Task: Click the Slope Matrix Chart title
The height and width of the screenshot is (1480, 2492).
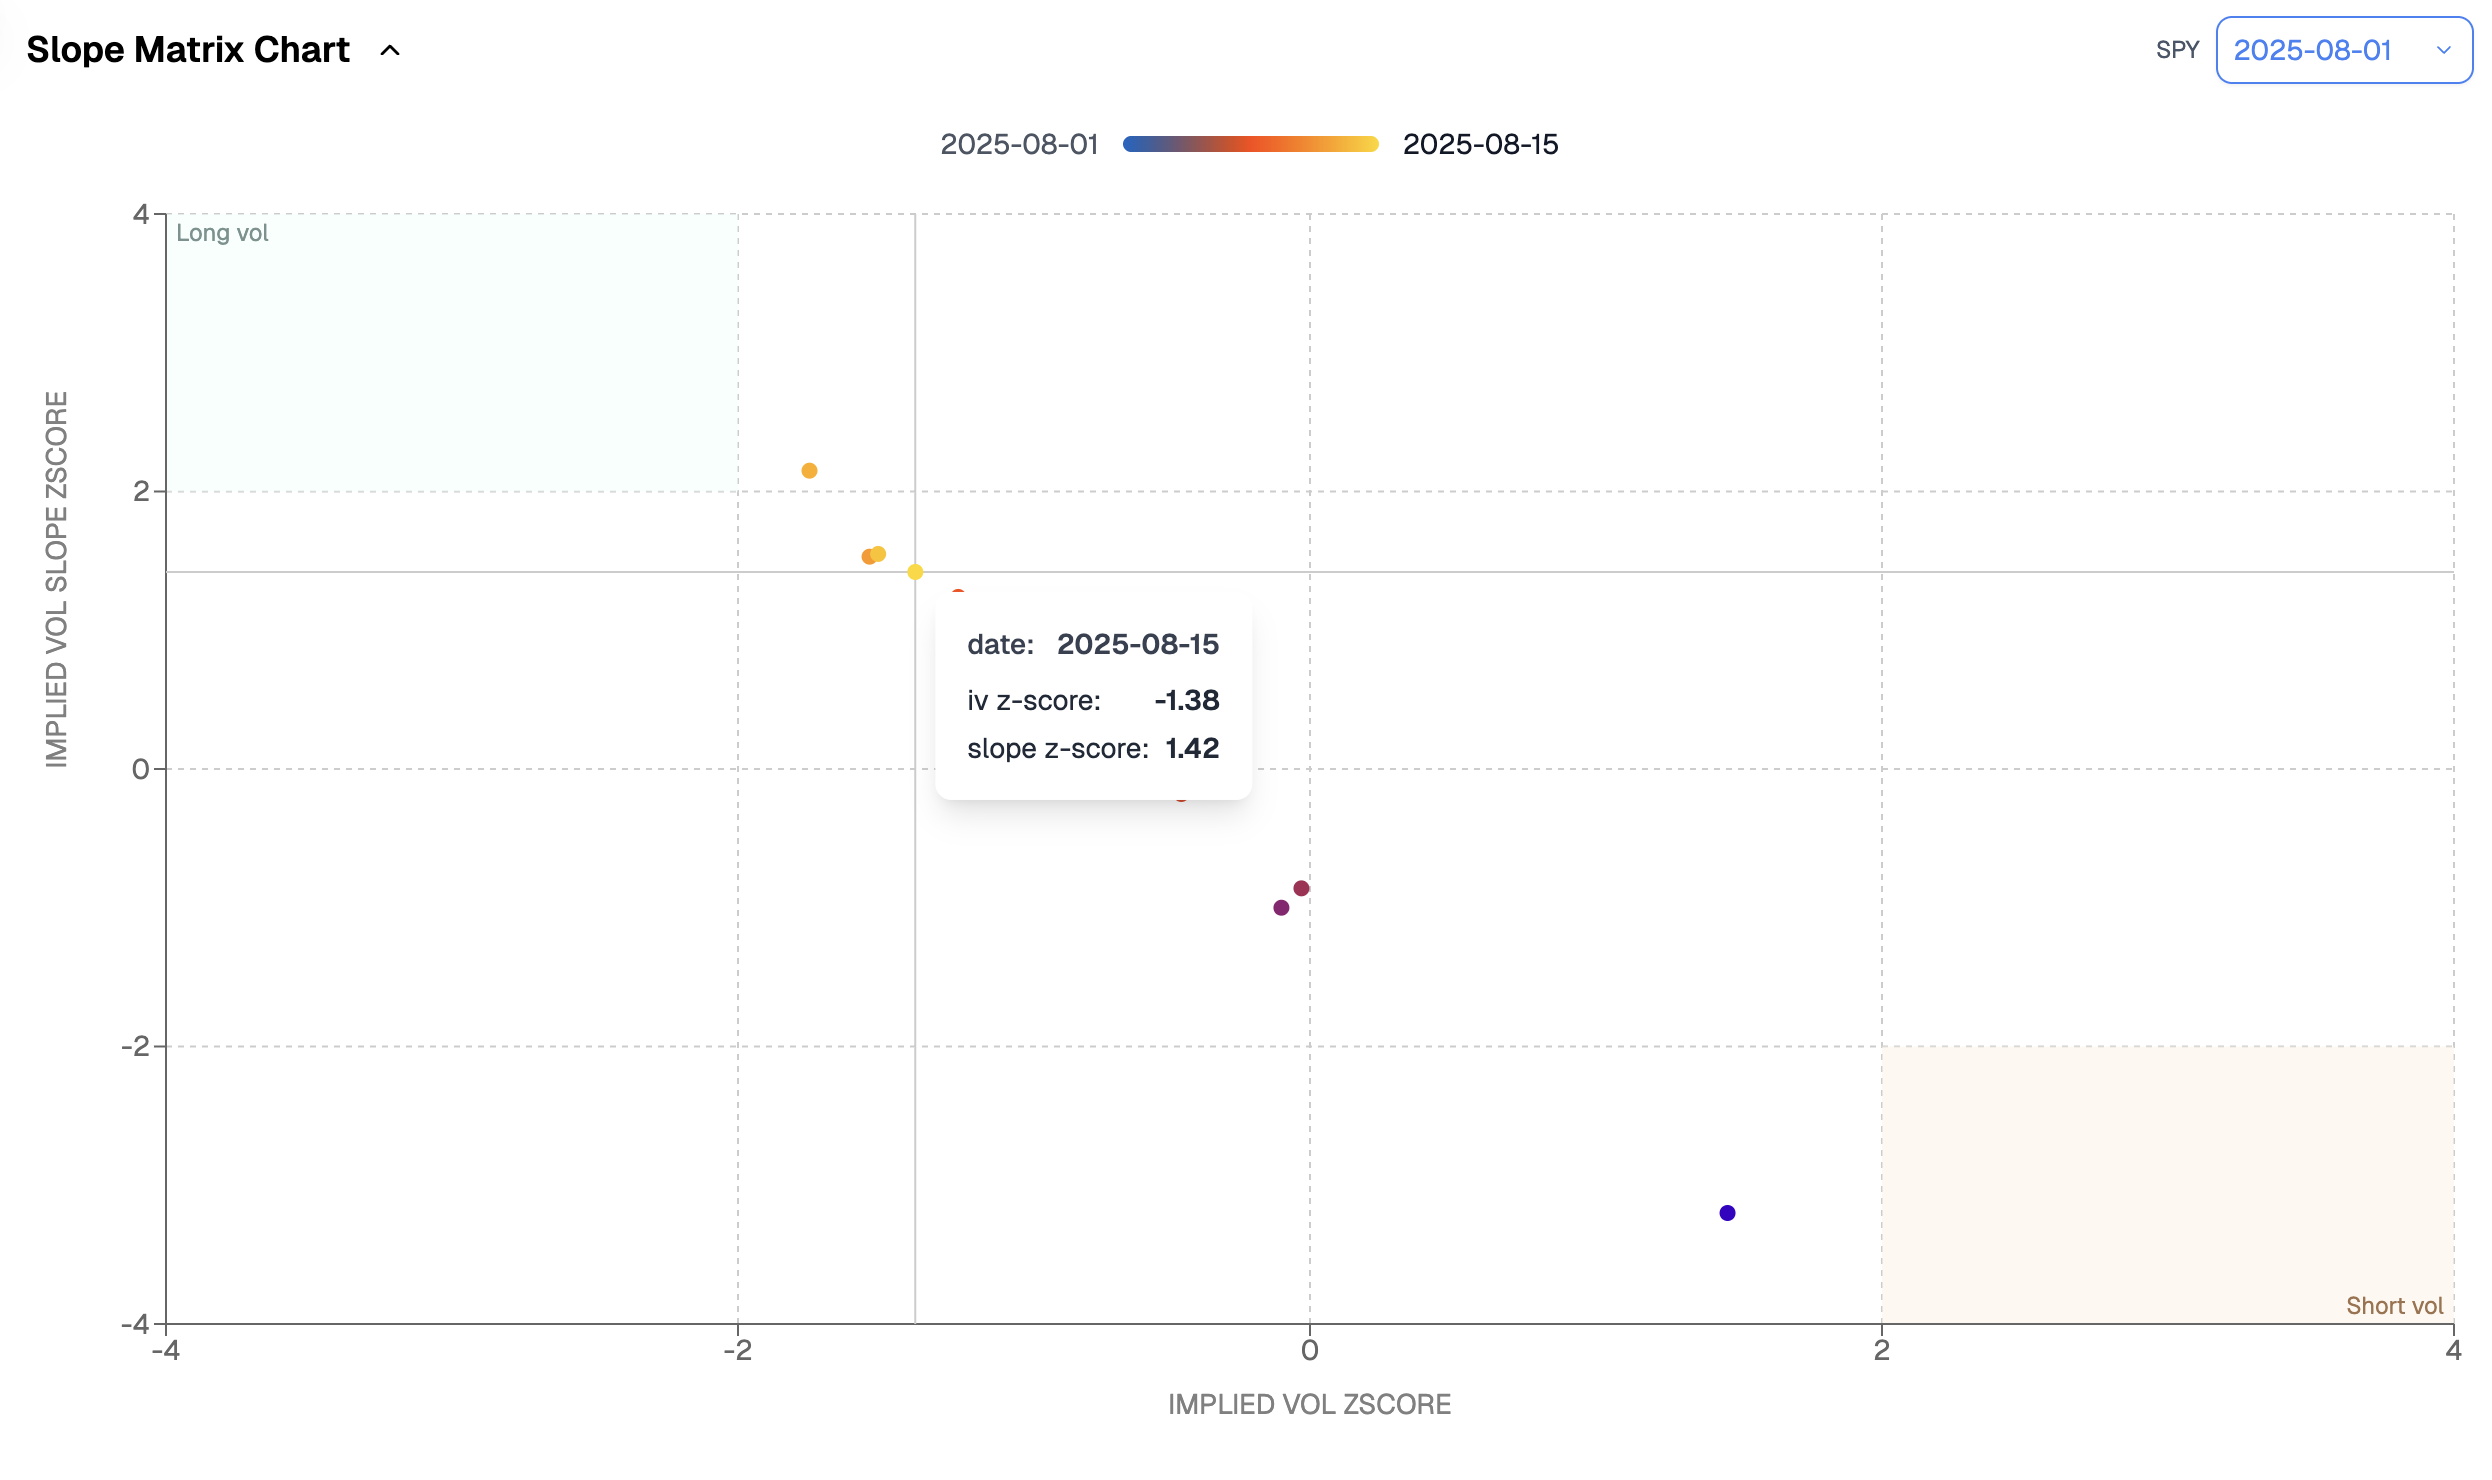Action: [188, 50]
